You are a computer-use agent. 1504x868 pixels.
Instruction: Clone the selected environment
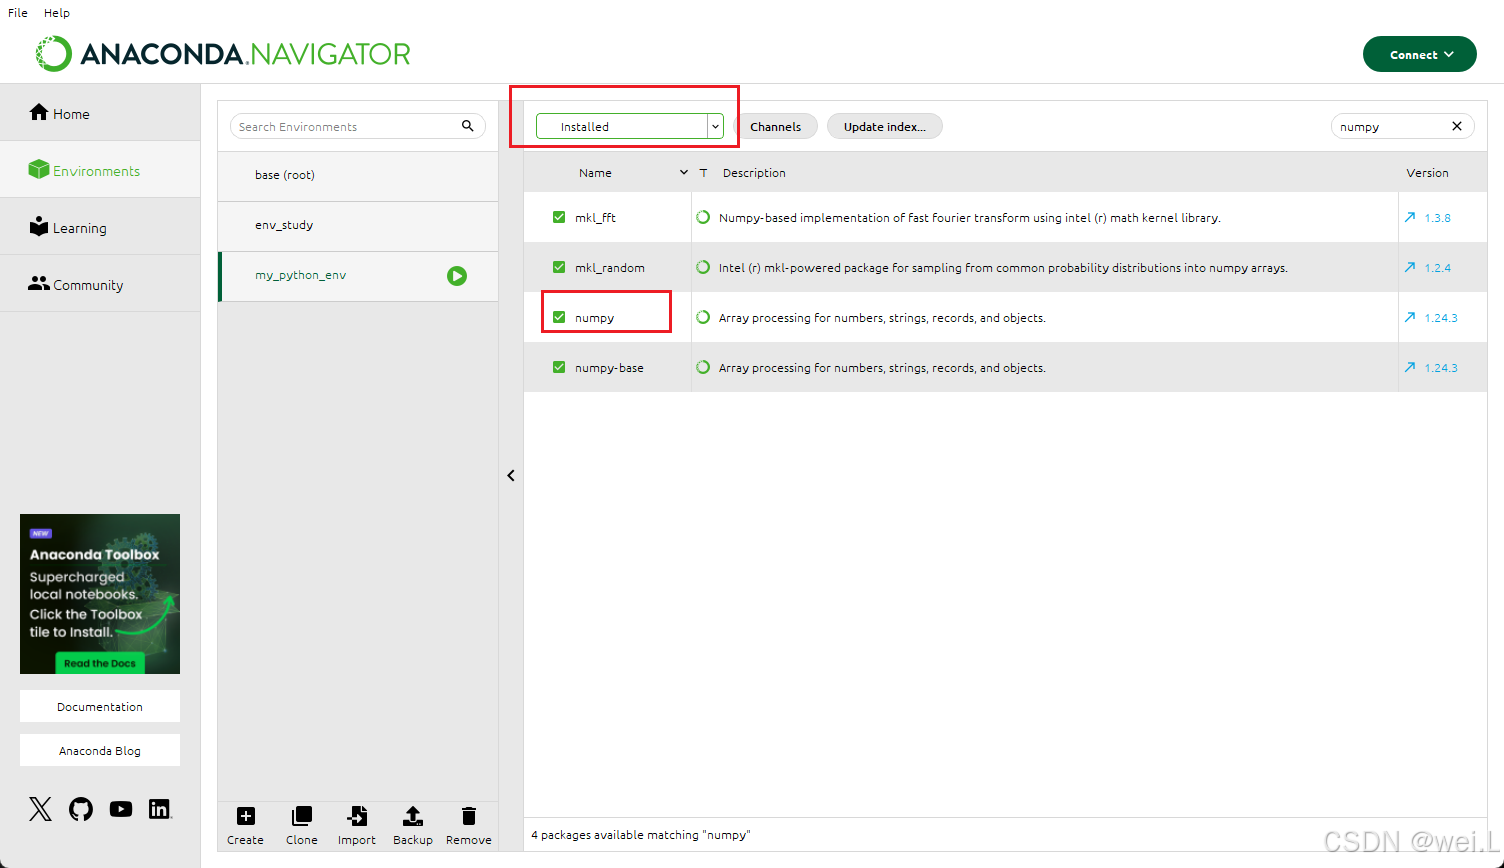coord(301,826)
